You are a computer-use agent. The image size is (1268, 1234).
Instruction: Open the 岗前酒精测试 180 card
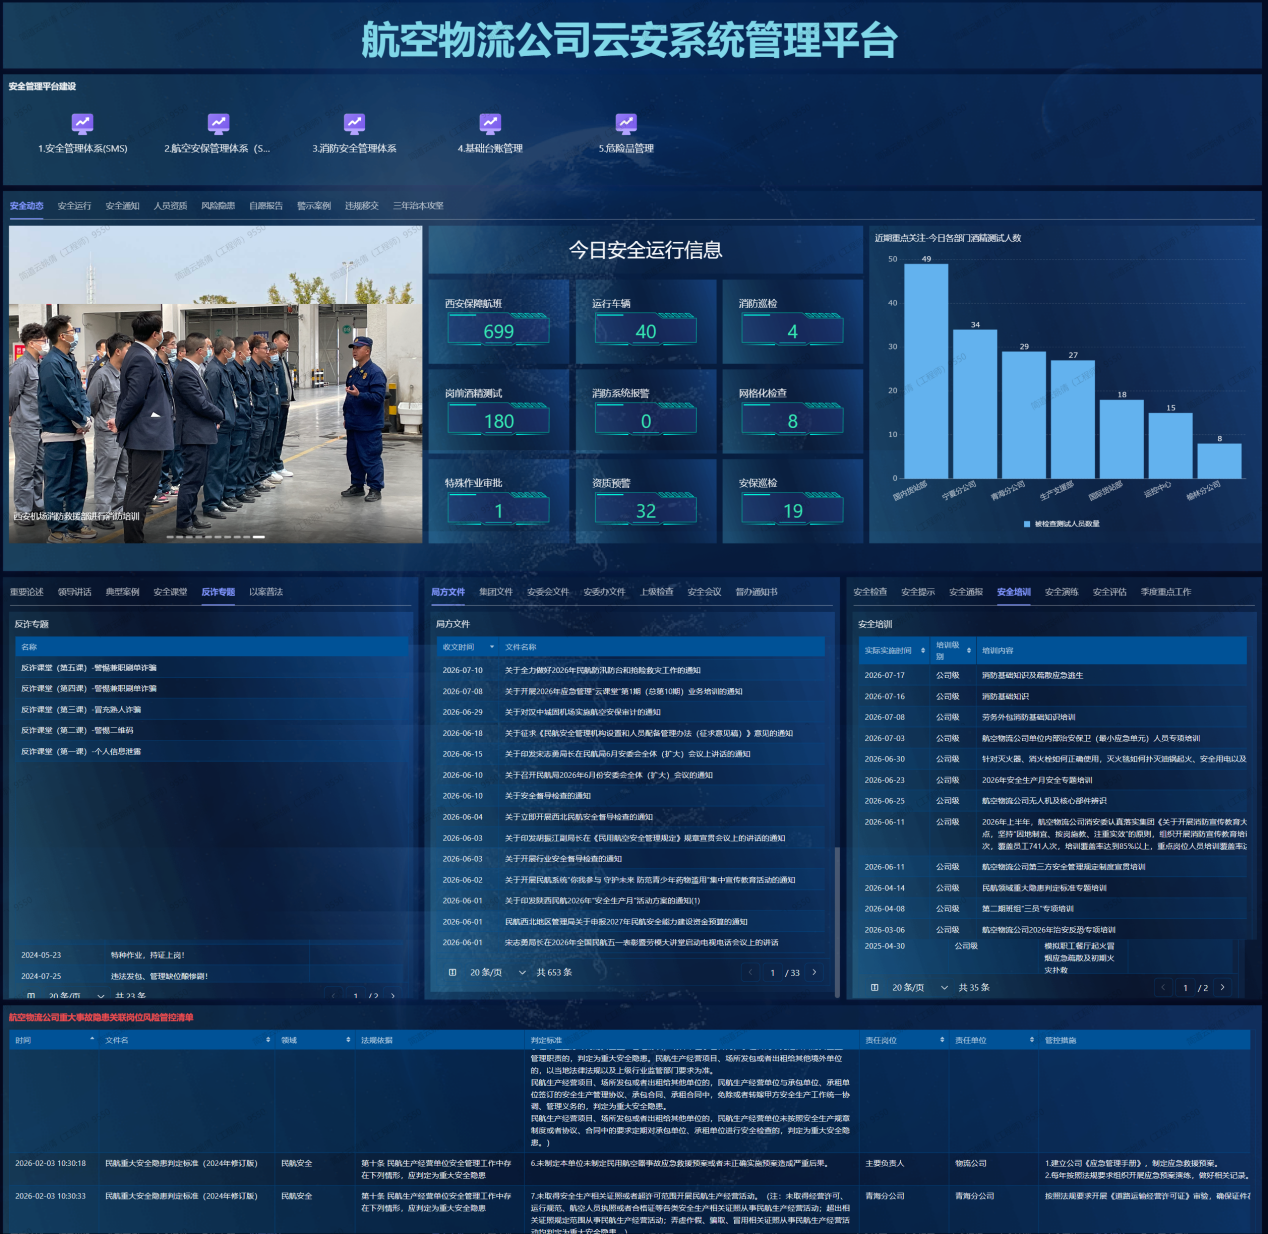point(499,411)
